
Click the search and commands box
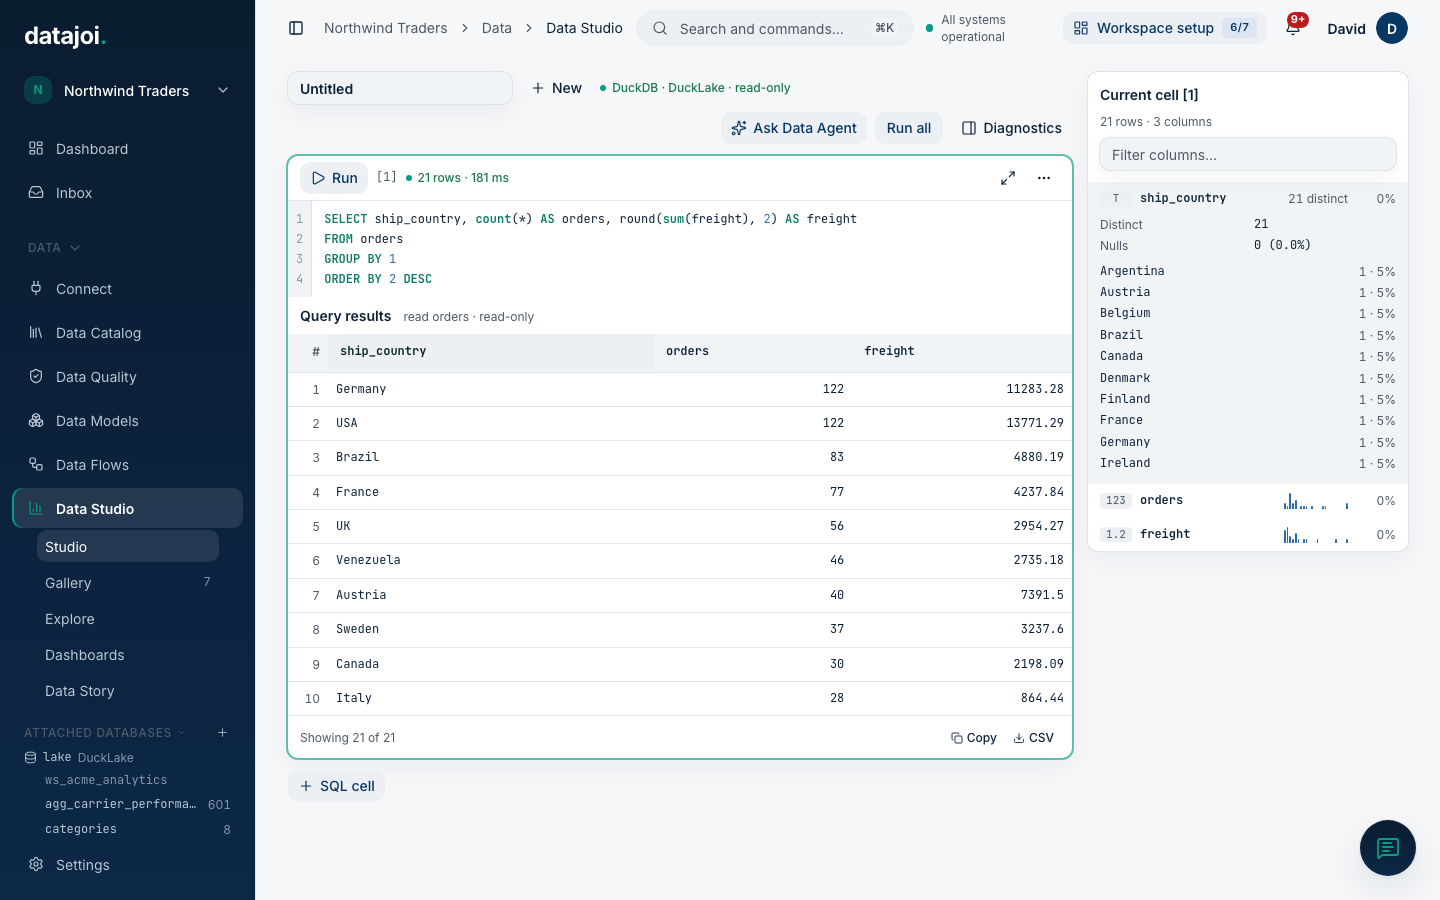[775, 28]
